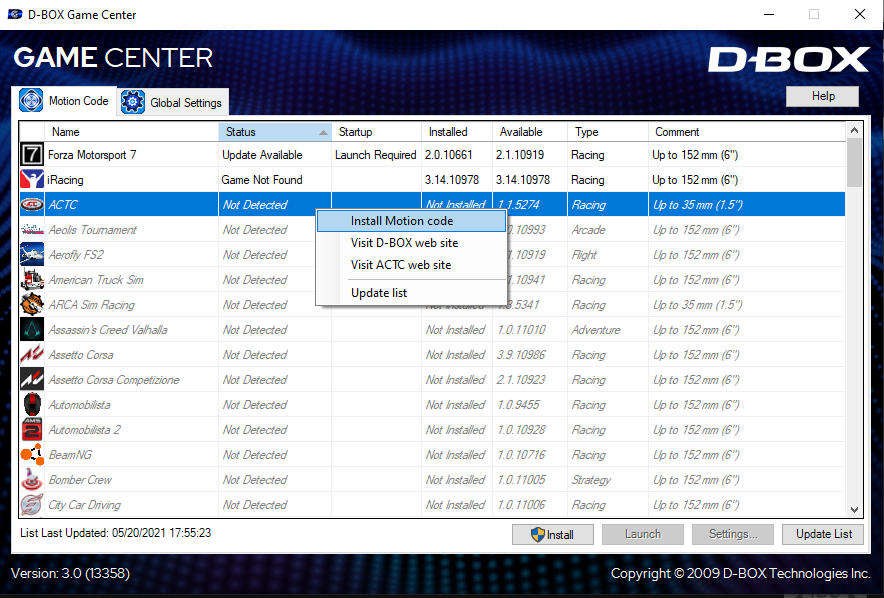Click the Aerofly FS2 plane icon
The width and height of the screenshot is (884, 598).
pyautogui.click(x=32, y=254)
